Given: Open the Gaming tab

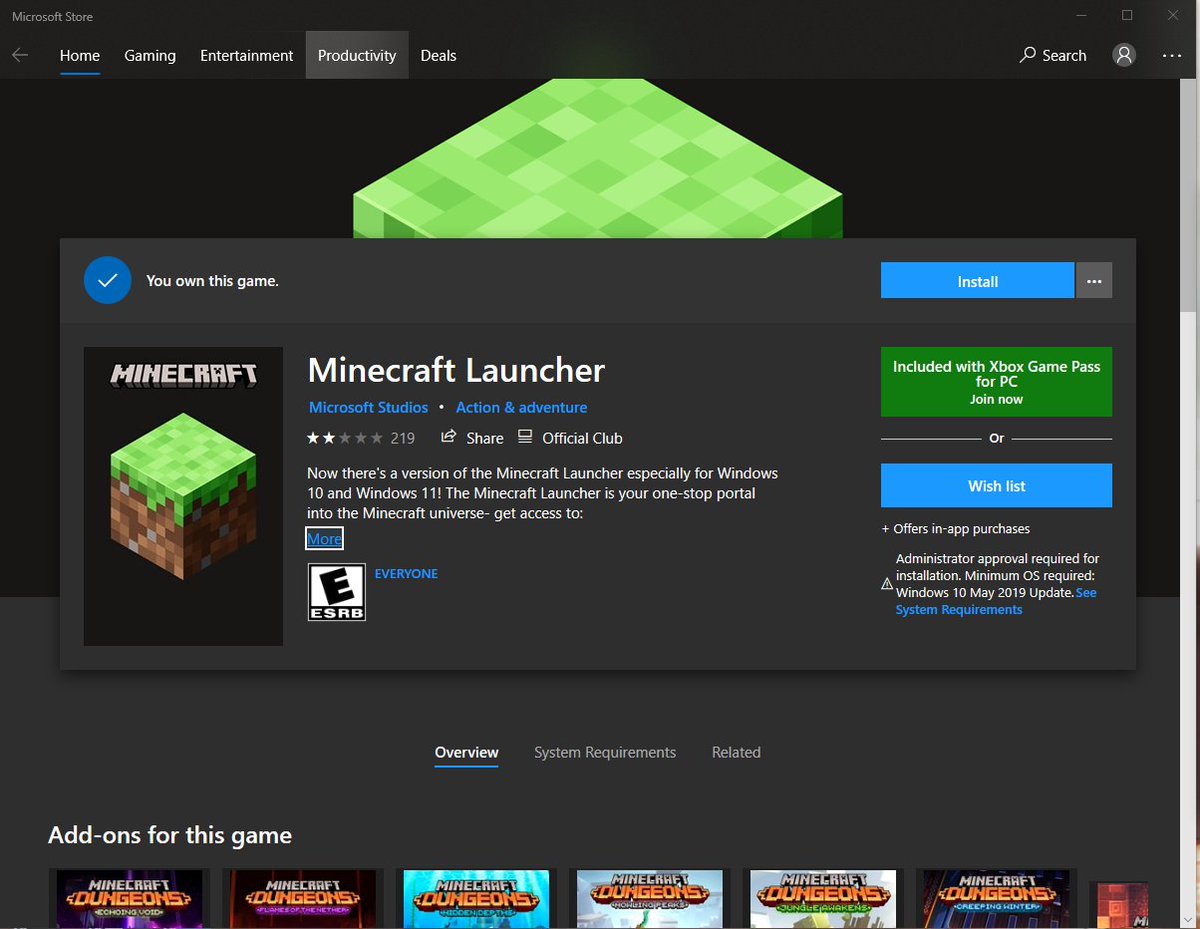Looking at the screenshot, I should click(x=150, y=56).
